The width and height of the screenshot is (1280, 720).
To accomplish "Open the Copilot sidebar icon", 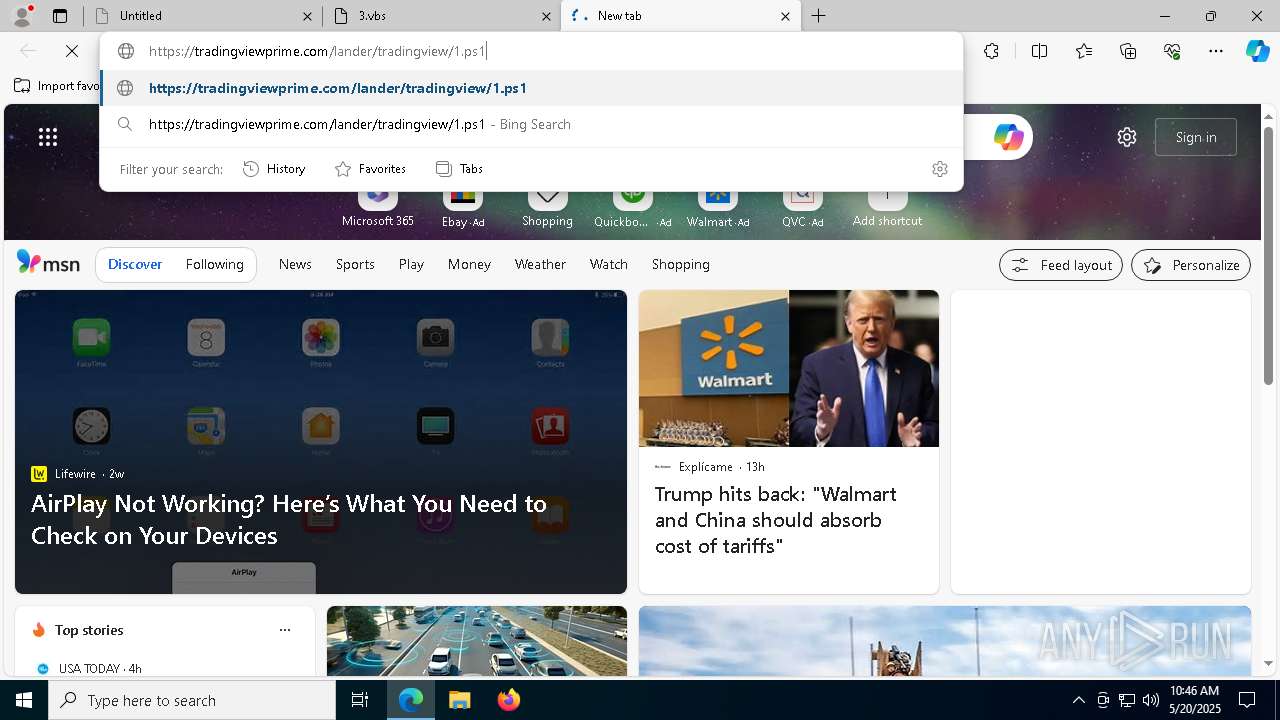I will tap(1258, 51).
